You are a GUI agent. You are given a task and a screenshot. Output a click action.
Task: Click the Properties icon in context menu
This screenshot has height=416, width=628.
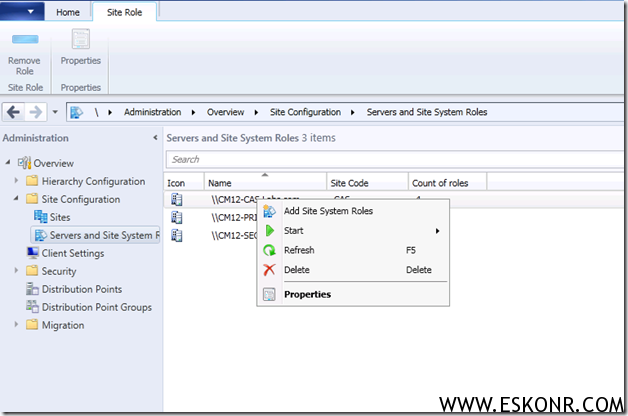(269, 294)
